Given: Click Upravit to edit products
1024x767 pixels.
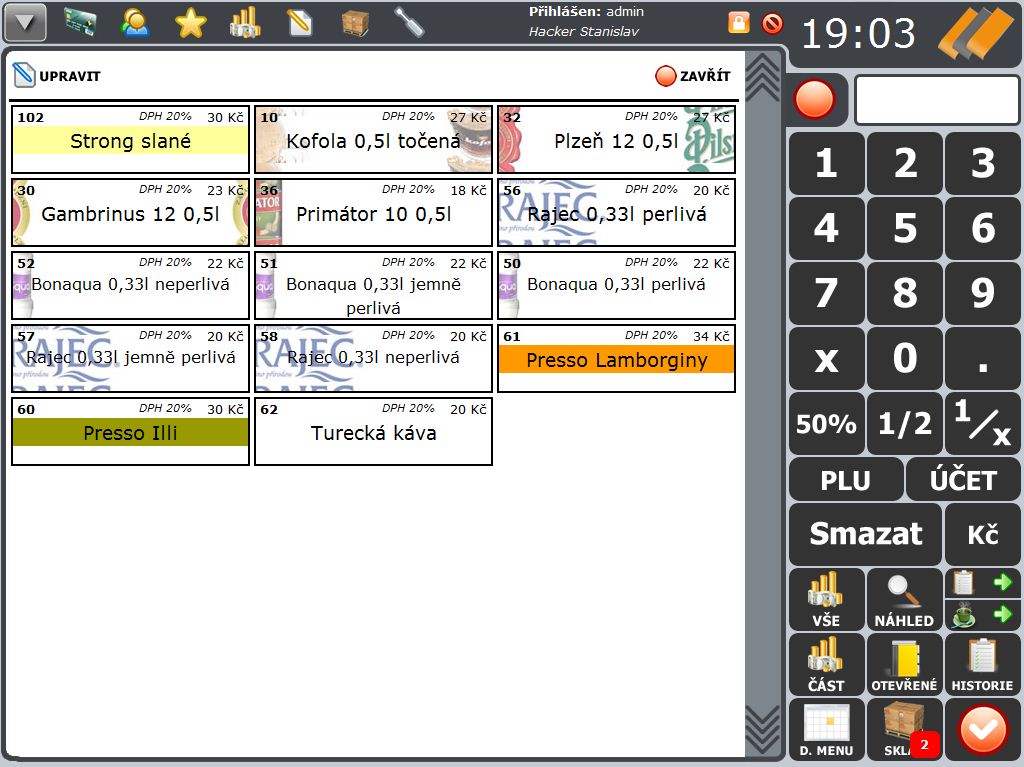Looking at the screenshot, I should (57, 75).
